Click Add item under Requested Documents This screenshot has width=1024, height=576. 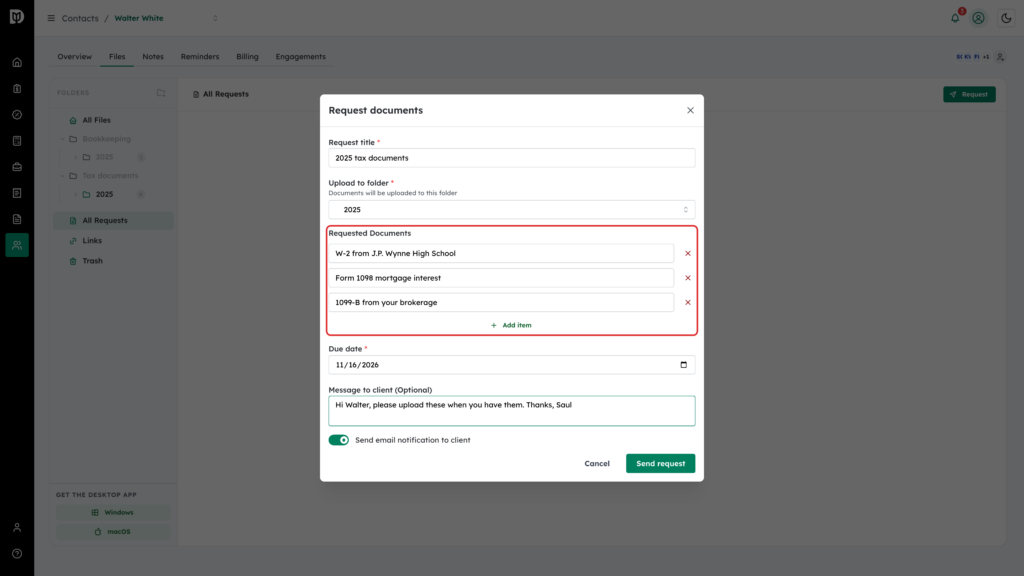click(x=511, y=325)
